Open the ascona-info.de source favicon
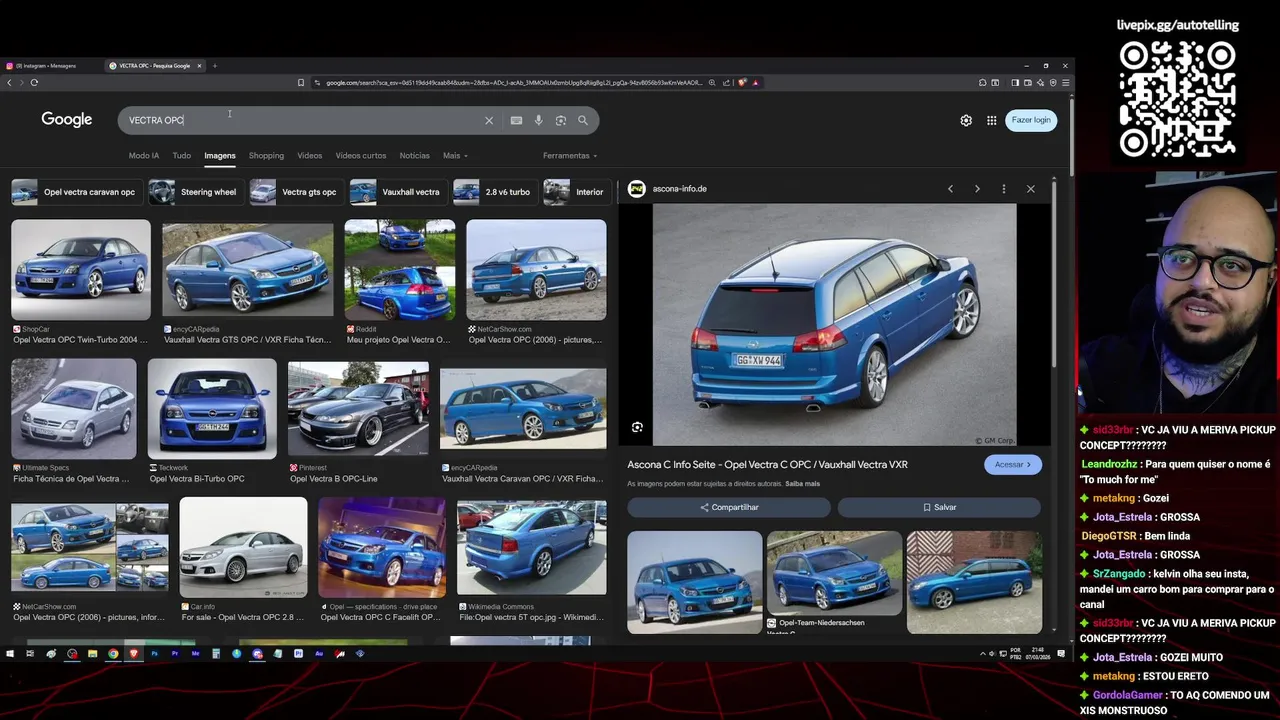The image size is (1280, 720). 636,189
